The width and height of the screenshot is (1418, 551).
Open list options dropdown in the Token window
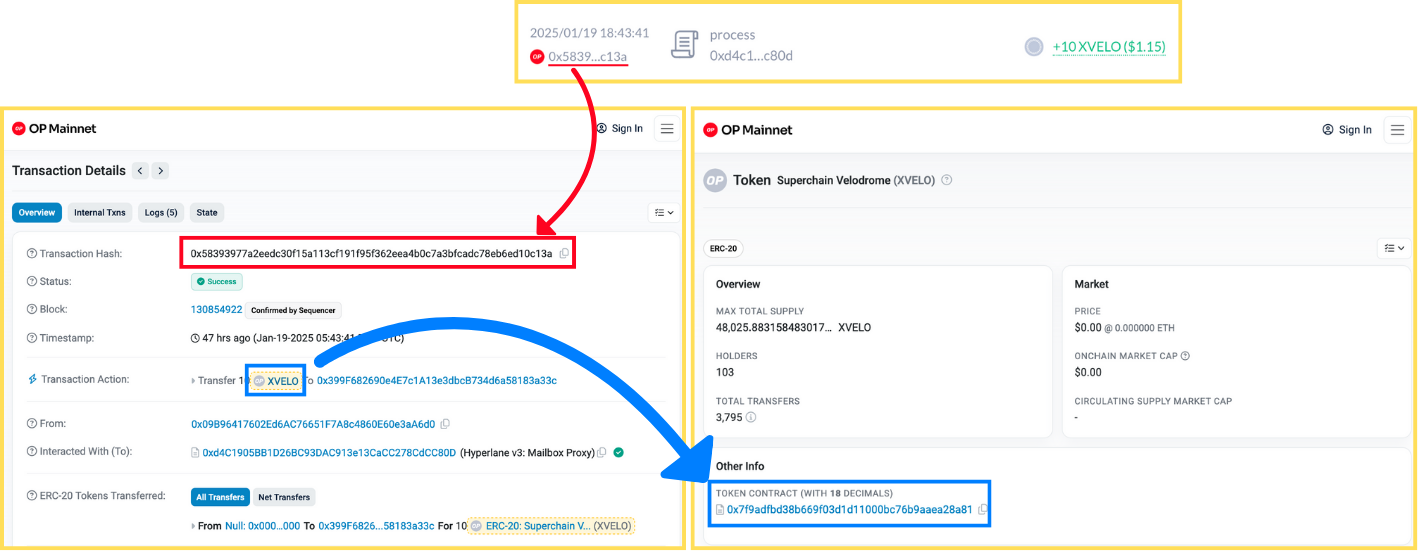1394,248
